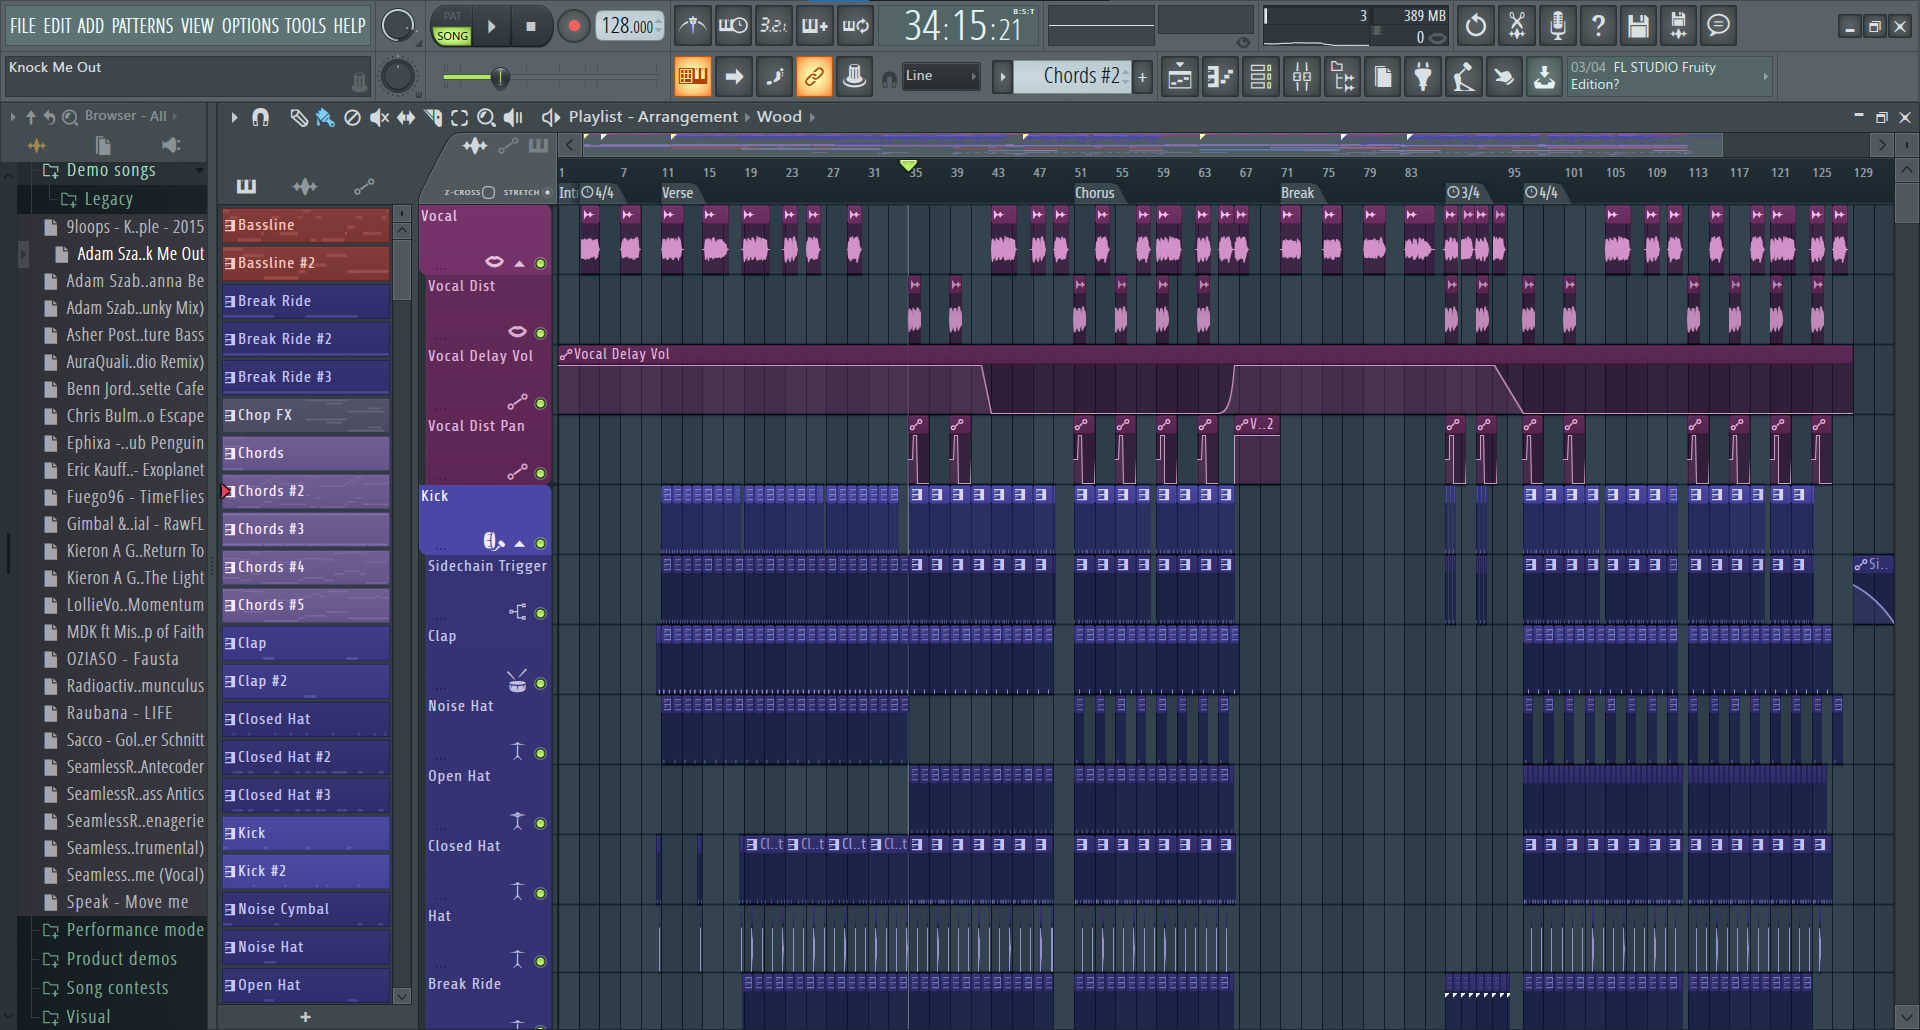The height and width of the screenshot is (1030, 1920).
Task: Toggle the metronome icon
Action: pyautogui.click(x=693, y=25)
